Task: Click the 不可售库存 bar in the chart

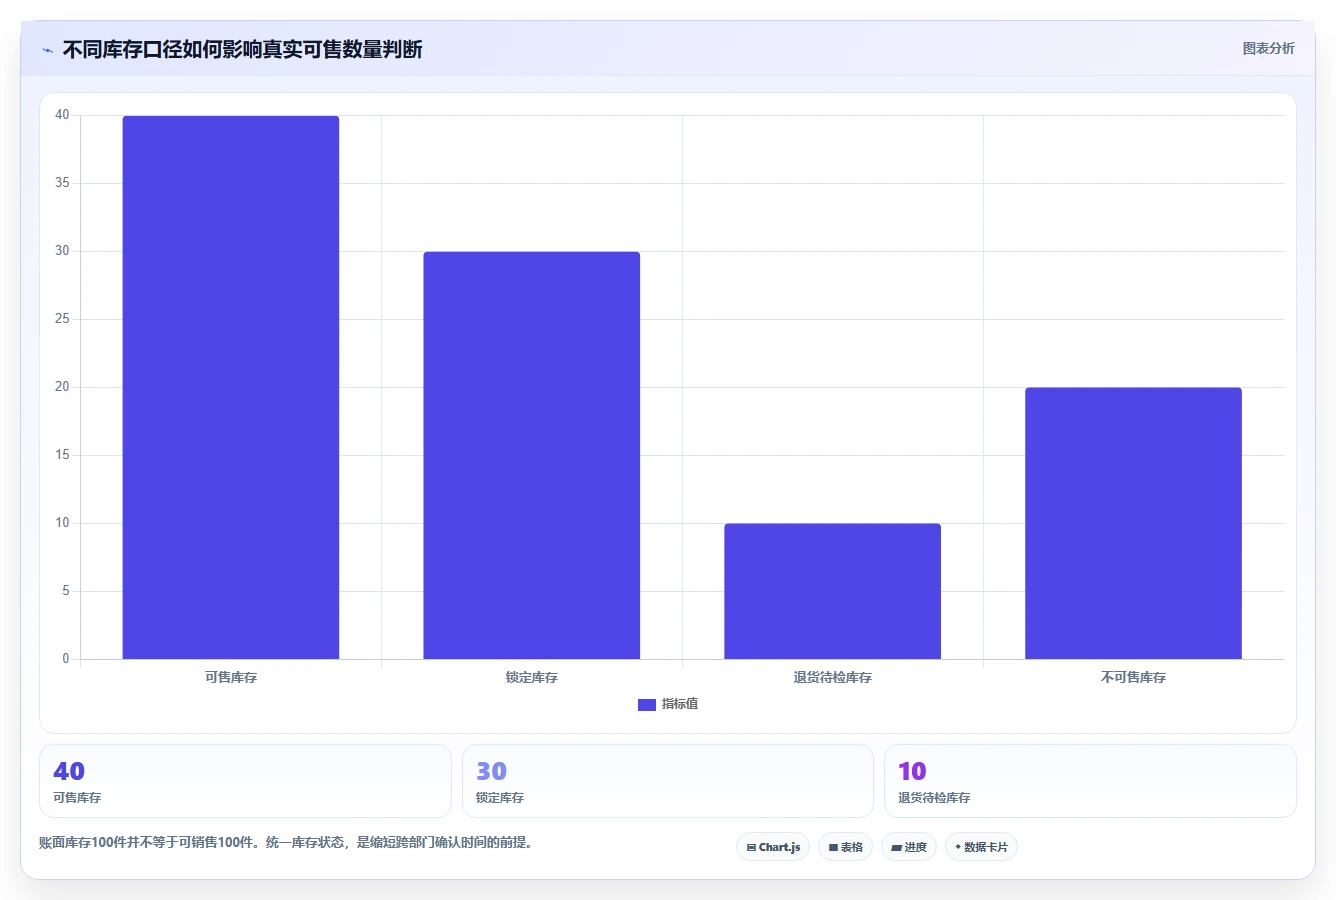Action: [1133, 523]
